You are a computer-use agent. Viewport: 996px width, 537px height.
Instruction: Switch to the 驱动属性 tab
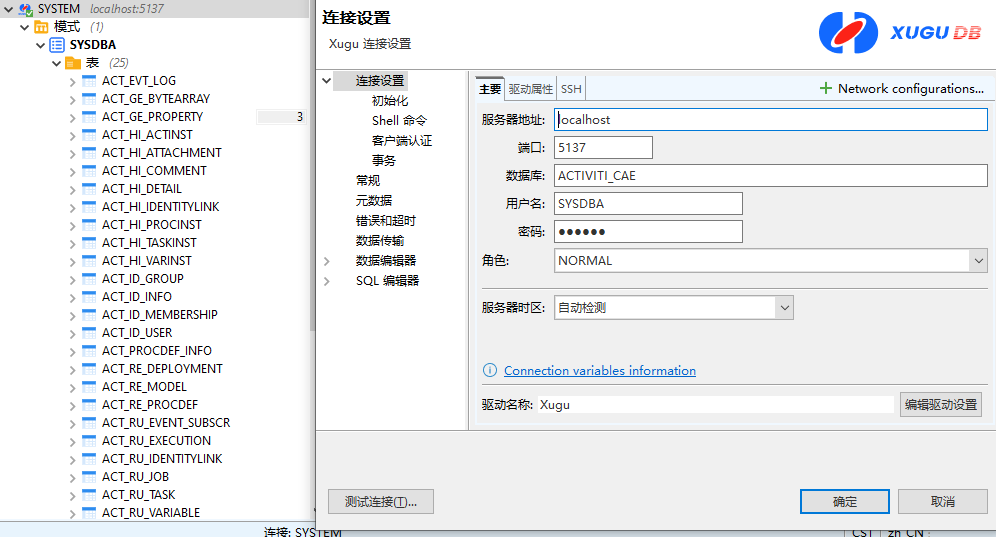coord(530,89)
